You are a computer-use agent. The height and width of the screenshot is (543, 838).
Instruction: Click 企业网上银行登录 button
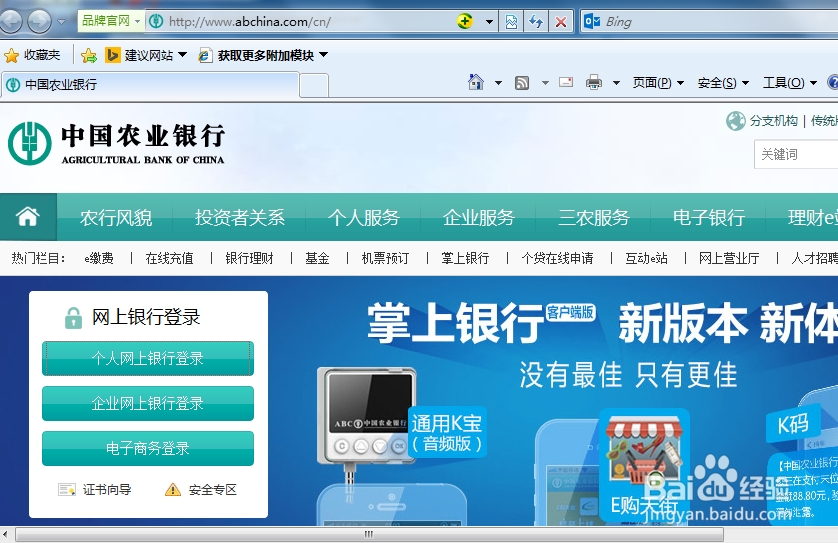tap(148, 403)
